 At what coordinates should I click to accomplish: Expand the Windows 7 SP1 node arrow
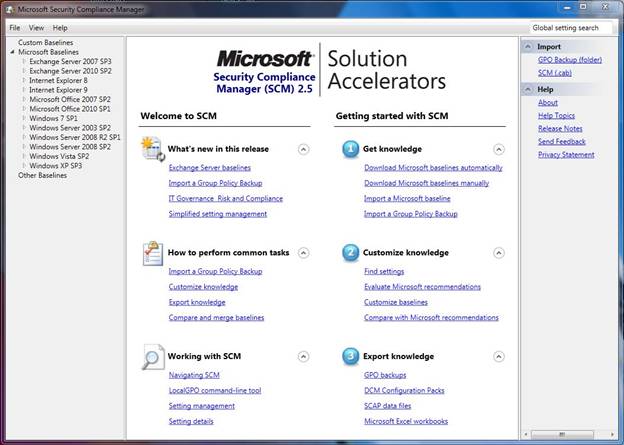click(24, 118)
